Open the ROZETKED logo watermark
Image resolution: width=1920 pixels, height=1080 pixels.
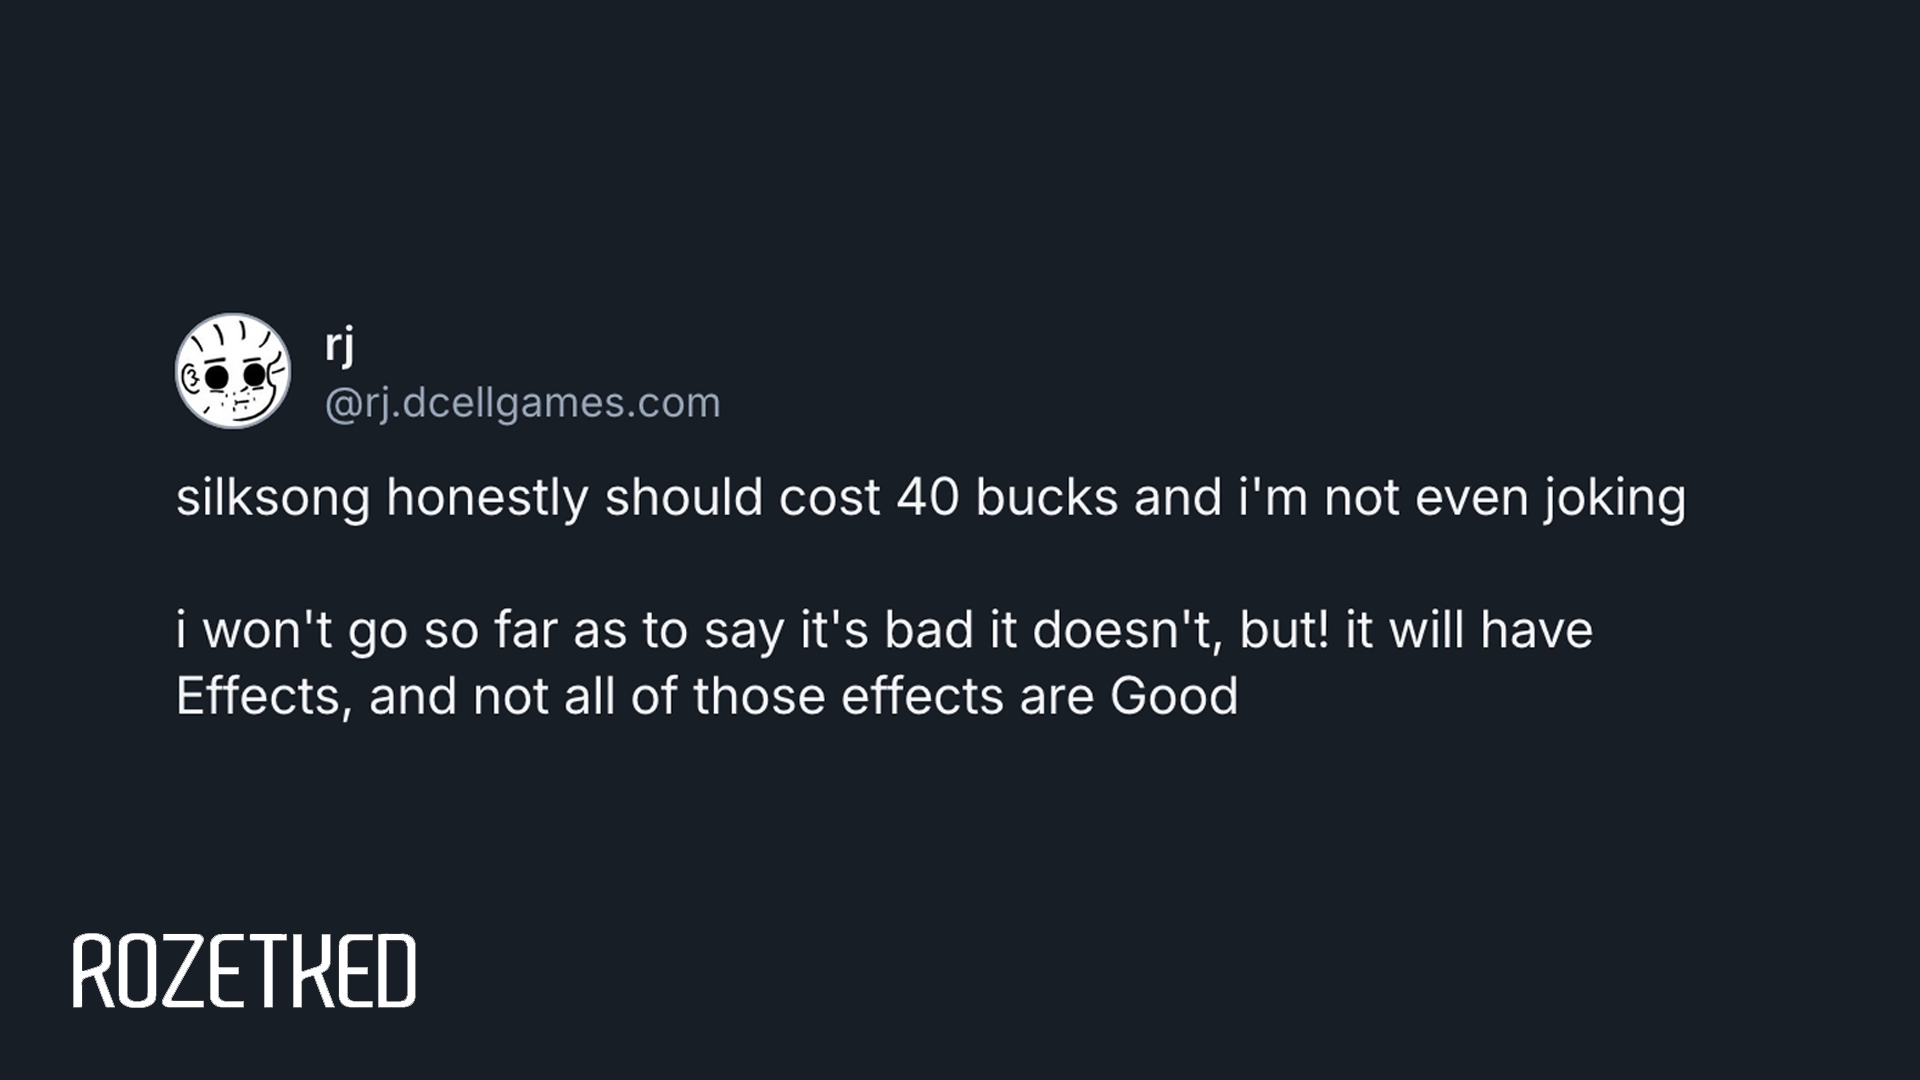coord(244,971)
